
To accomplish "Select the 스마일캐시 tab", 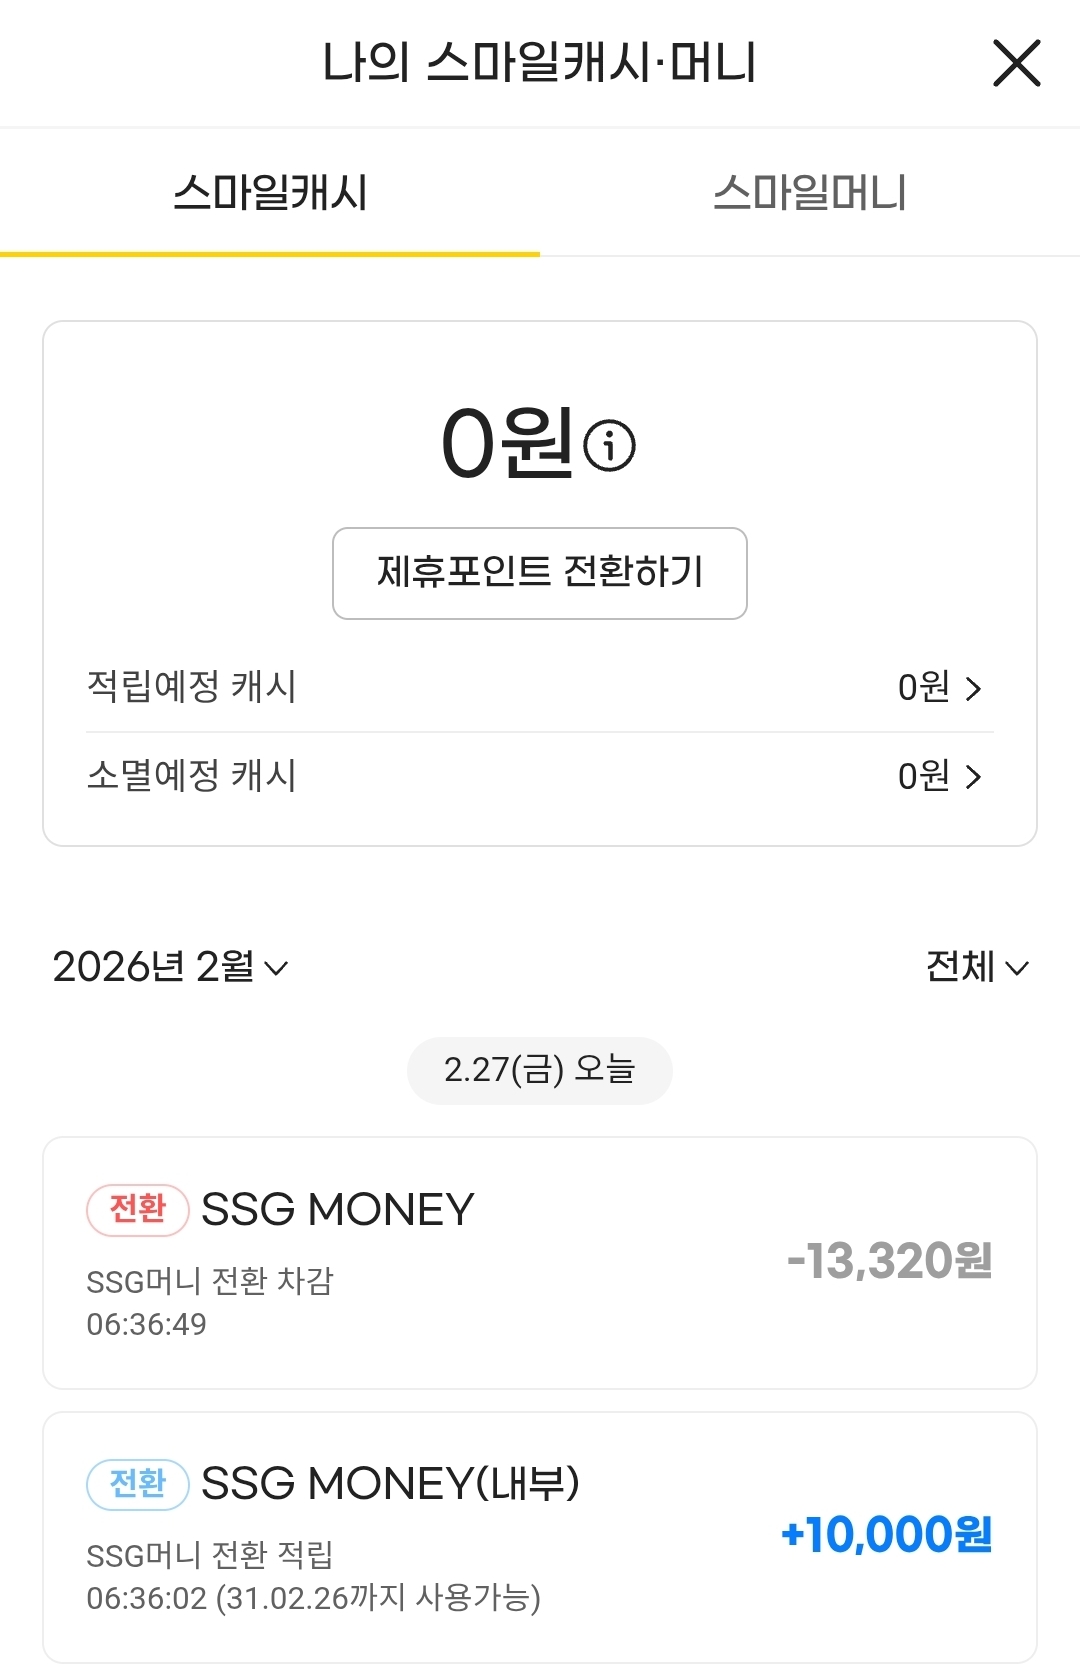I will [270, 193].
